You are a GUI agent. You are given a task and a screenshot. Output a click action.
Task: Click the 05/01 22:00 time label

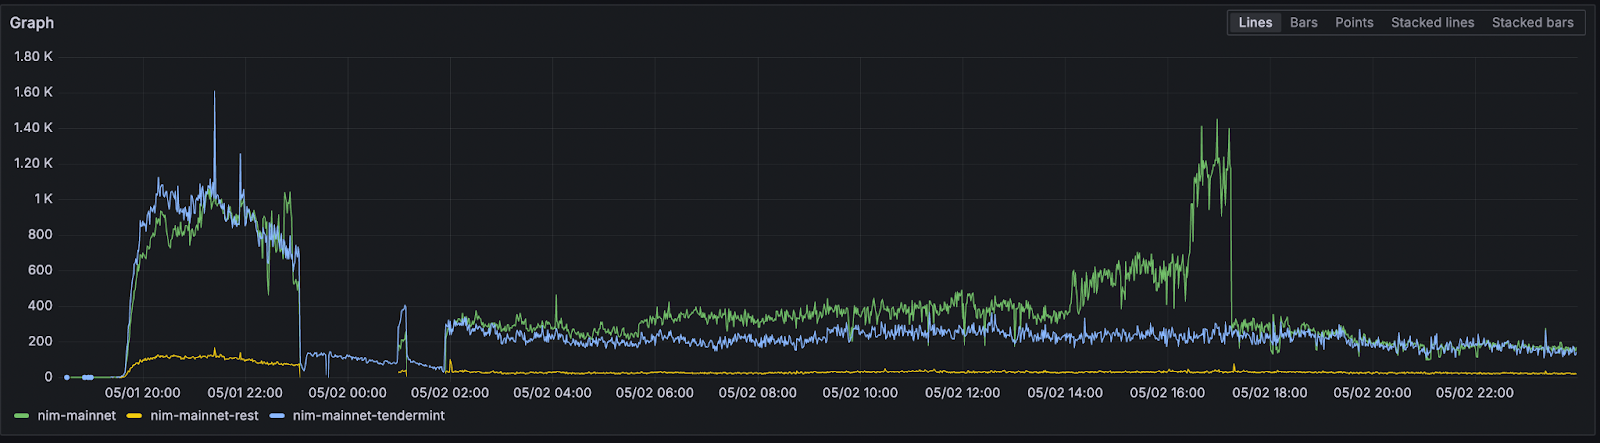click(245, 393)
